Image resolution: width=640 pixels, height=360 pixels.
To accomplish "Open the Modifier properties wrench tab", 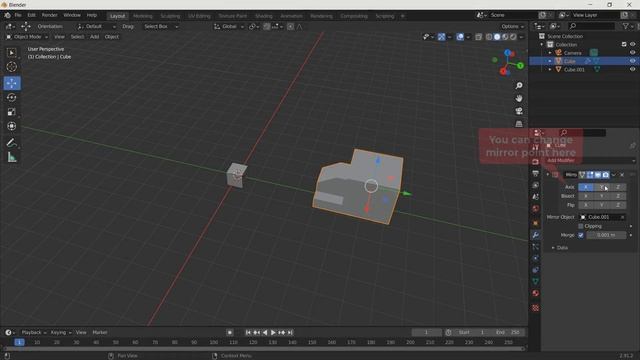I will point(536,235).
